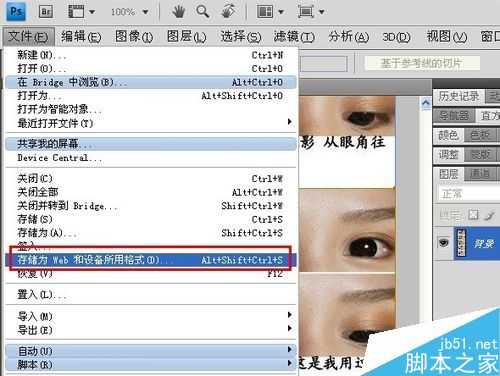Viewport: 500px width, 376px height.
Task: Switch to the 历史记录 panel tab
Action: click(x=459, y=96)
